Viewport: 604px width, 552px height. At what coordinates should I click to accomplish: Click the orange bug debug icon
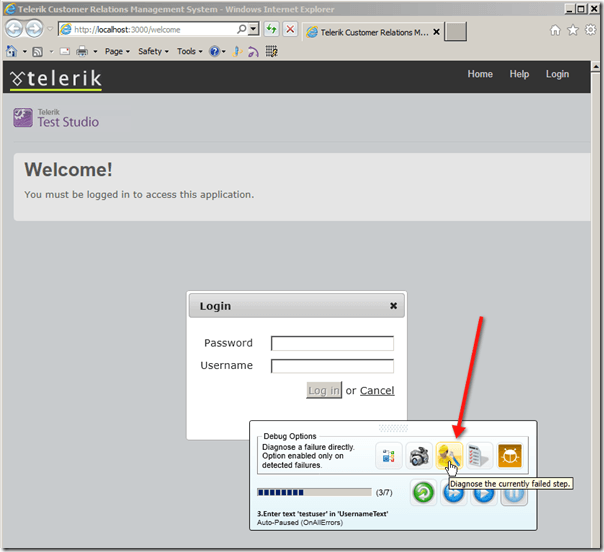click(510, 456)
